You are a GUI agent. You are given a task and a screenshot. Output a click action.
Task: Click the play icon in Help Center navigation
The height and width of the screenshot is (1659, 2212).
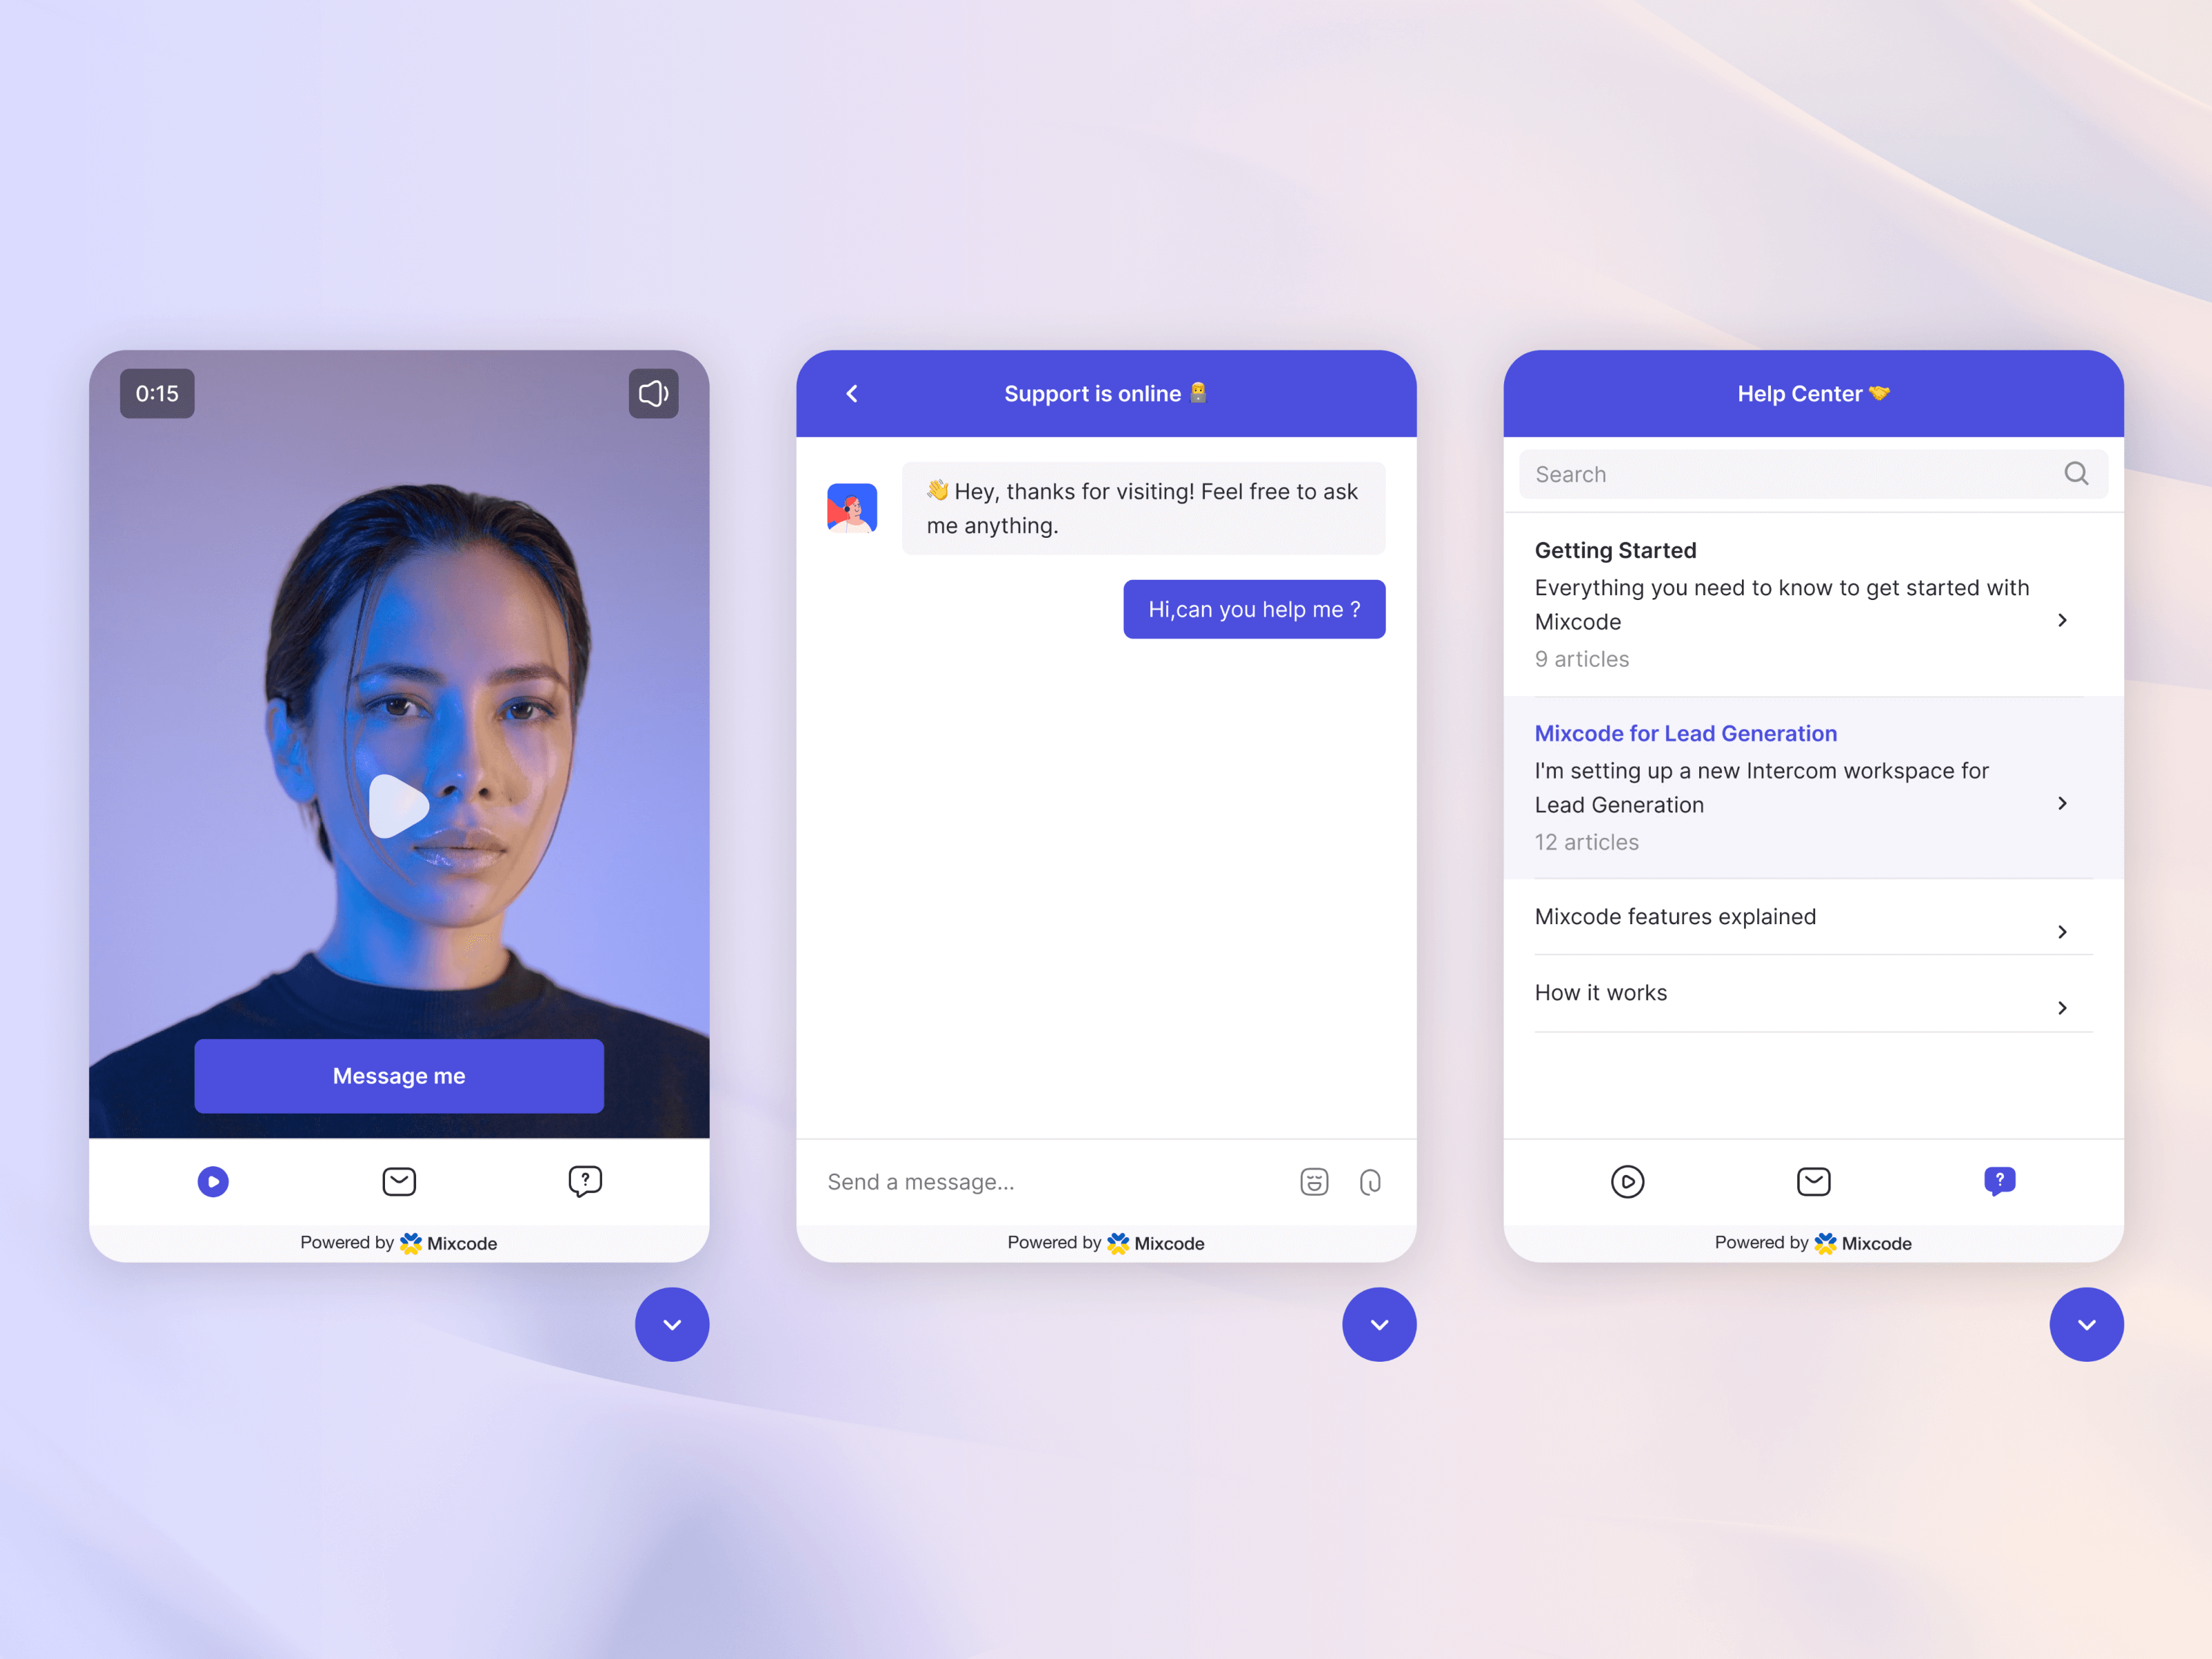[x=1625, y=1181]
